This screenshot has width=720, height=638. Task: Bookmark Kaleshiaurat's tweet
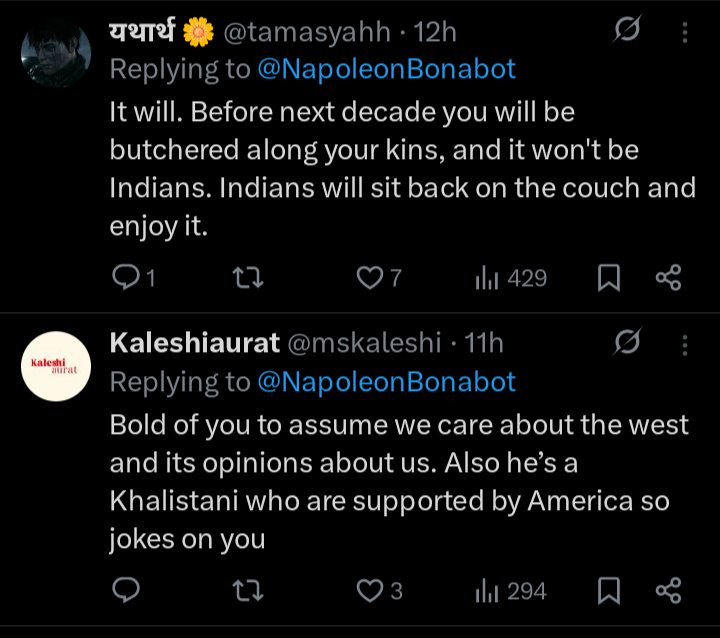pyautogui.click(x=609, y=591)
